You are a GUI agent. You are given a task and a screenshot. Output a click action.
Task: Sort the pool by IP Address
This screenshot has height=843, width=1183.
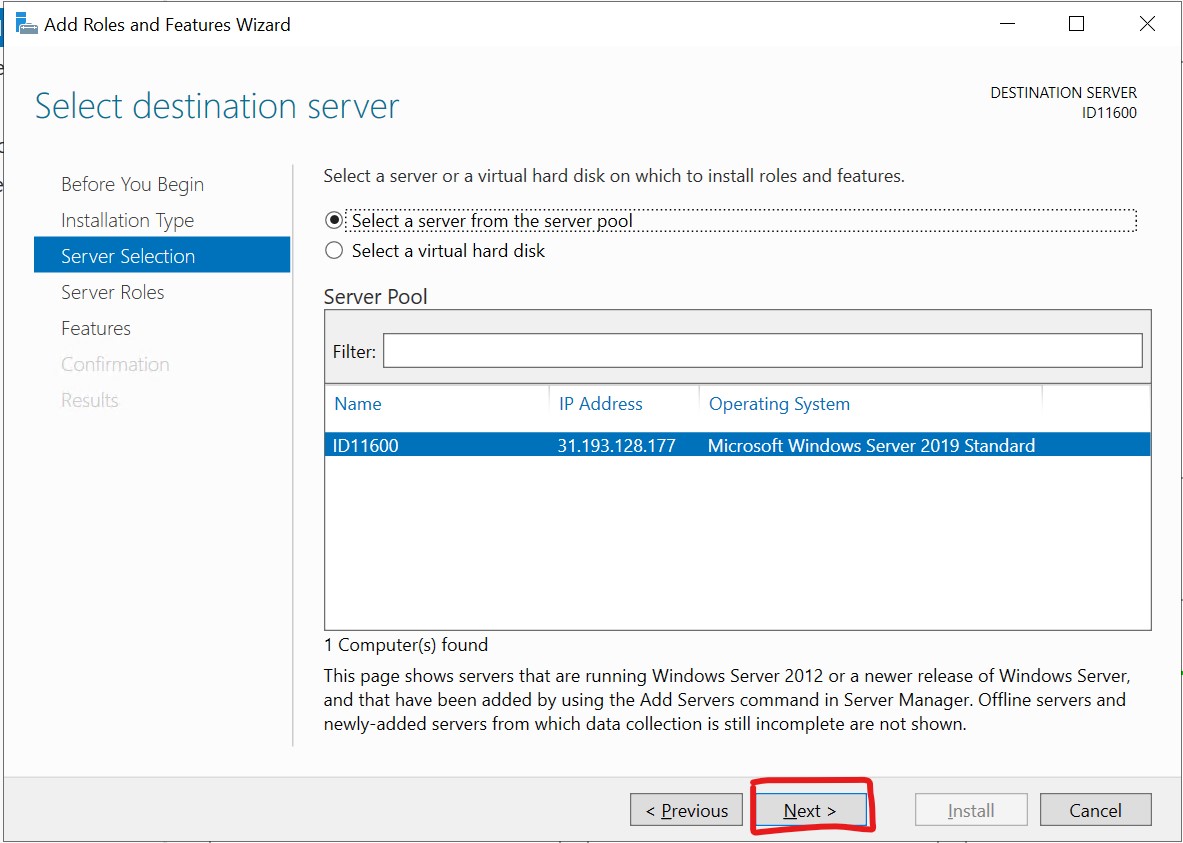(x=601, y=403)
